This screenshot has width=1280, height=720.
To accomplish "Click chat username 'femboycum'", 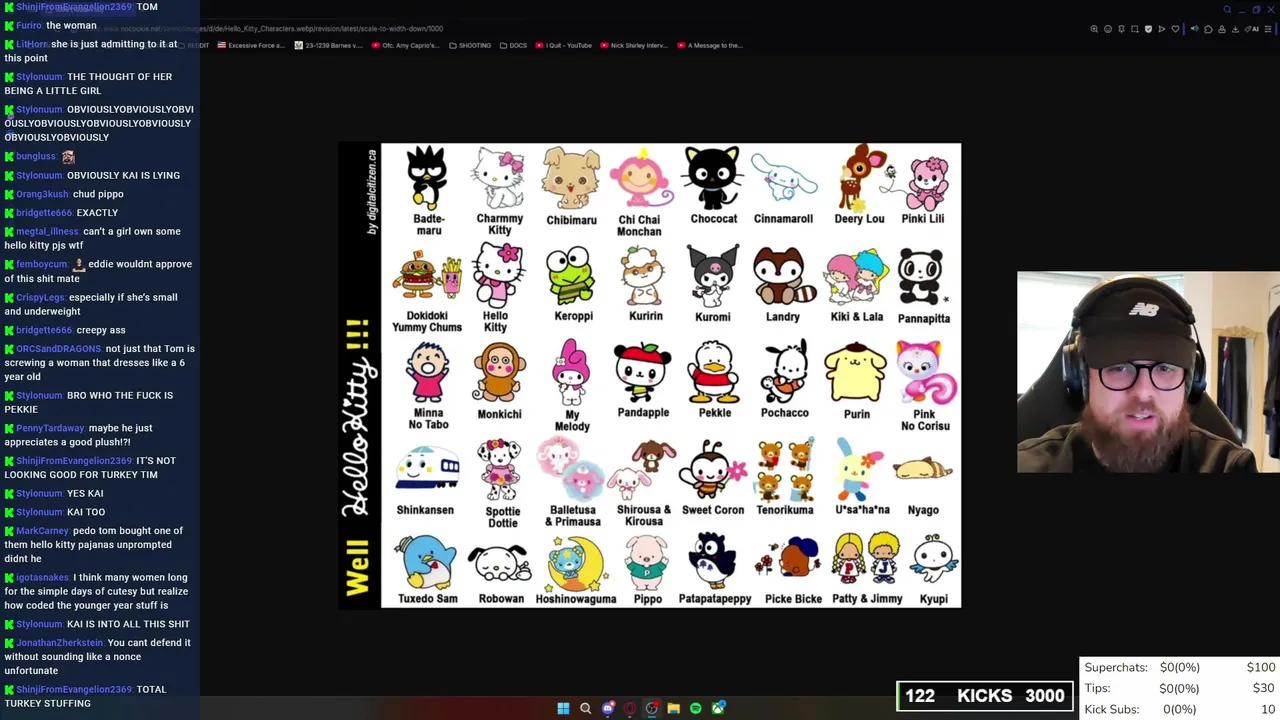I will [x=42, y=264].
